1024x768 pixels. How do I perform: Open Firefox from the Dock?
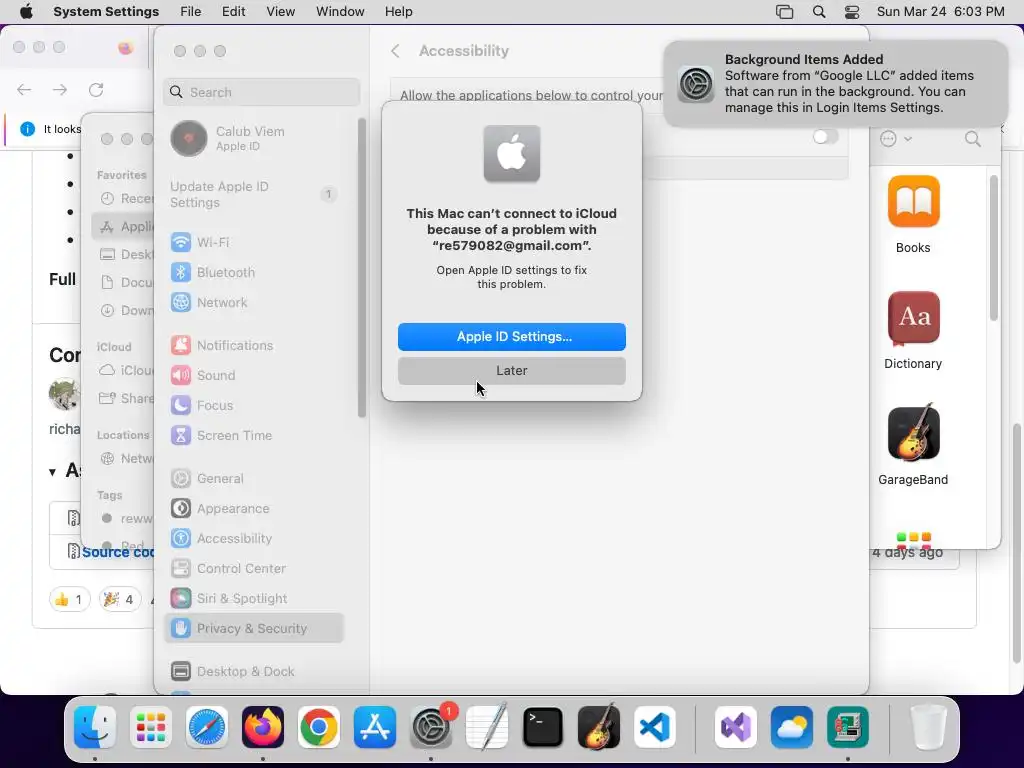(263, 727)
